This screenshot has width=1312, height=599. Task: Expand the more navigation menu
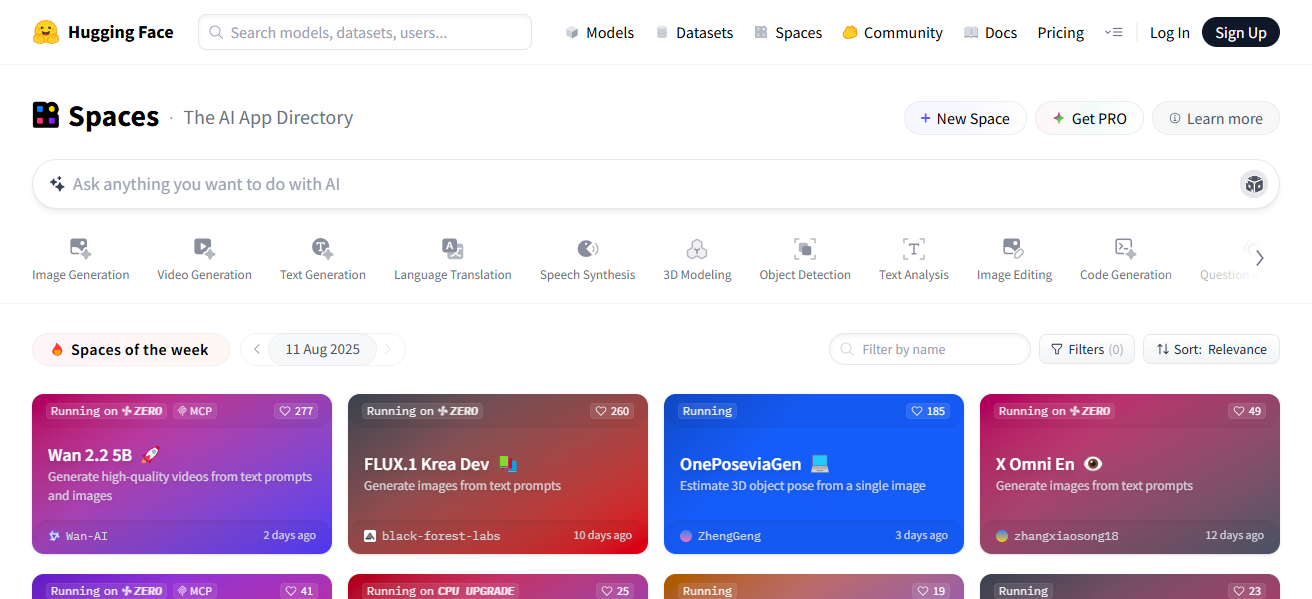(x=1113, y=33)
